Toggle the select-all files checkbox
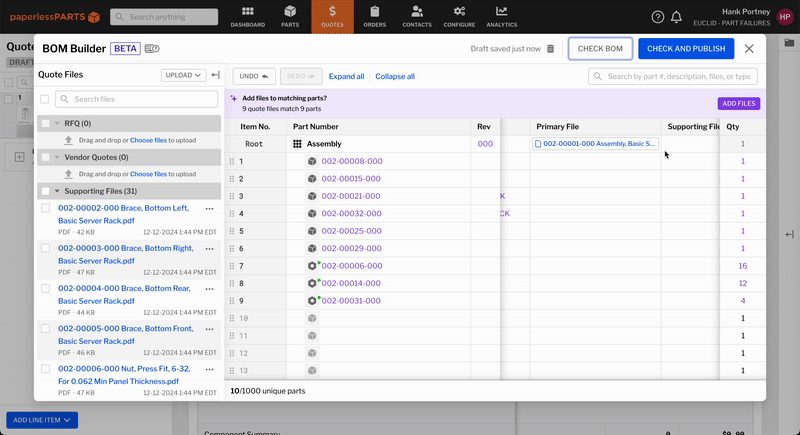 point(44,99)
